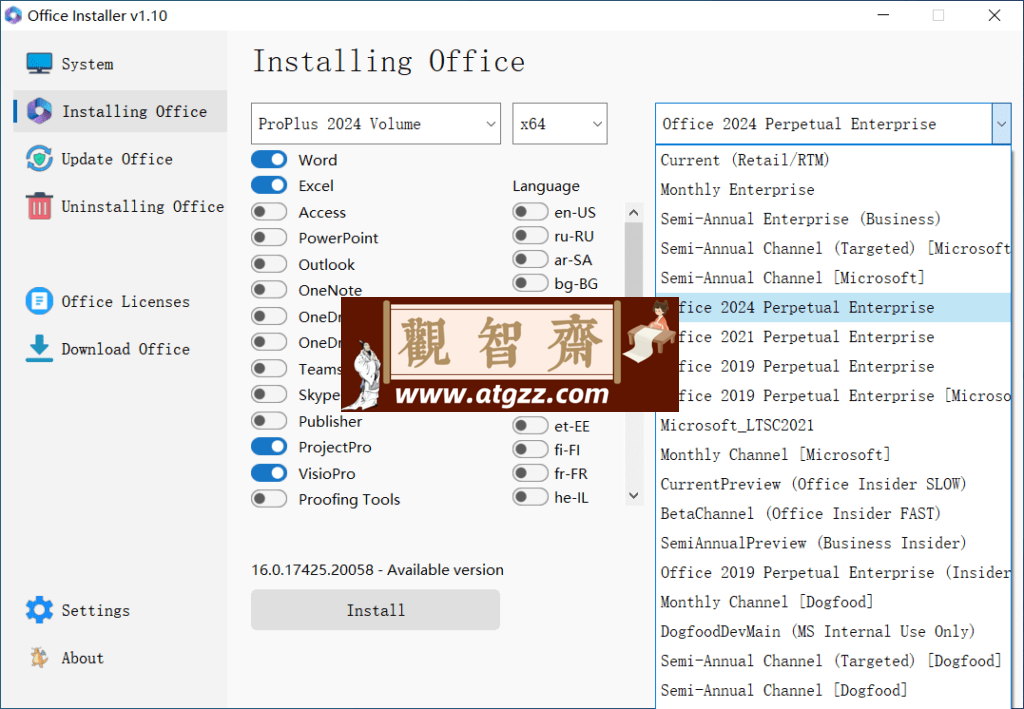Click the language list scrollbar thumb
Screen dimensions: 1024x709
633,259
